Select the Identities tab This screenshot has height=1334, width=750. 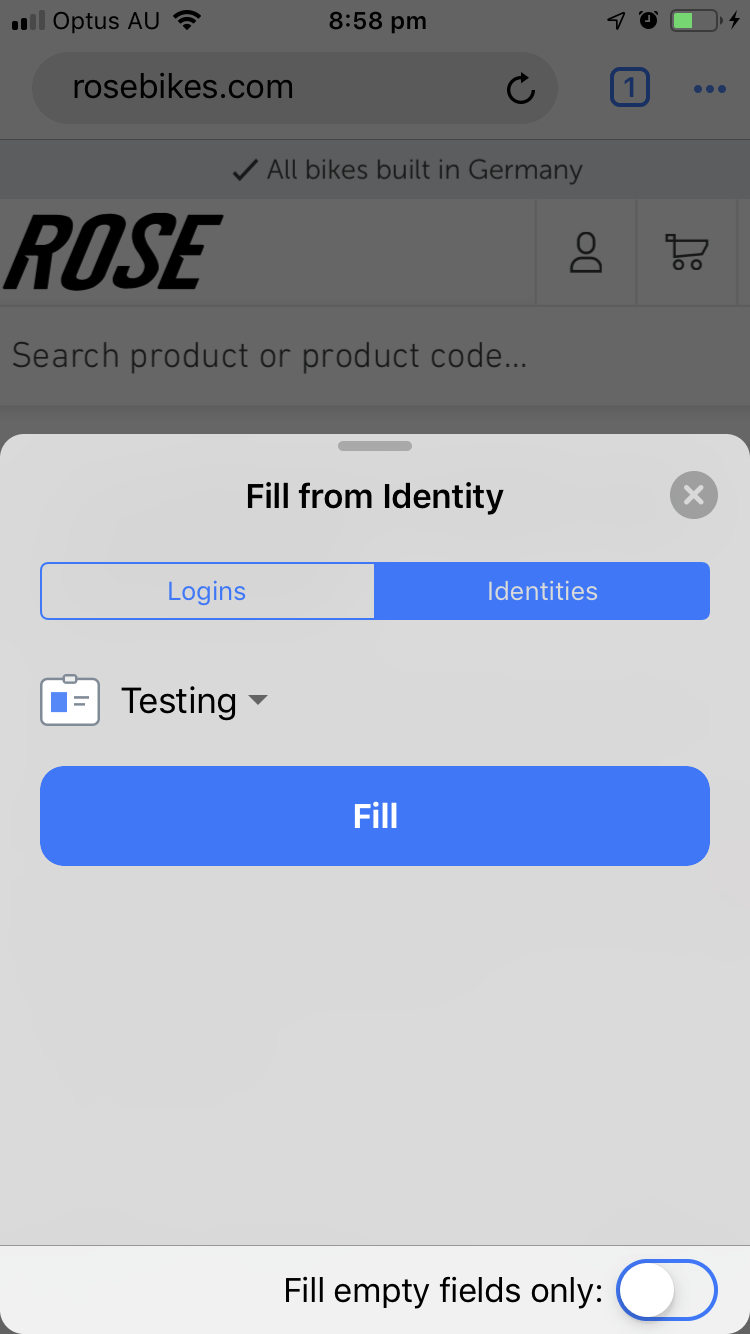tap(542, 591)
